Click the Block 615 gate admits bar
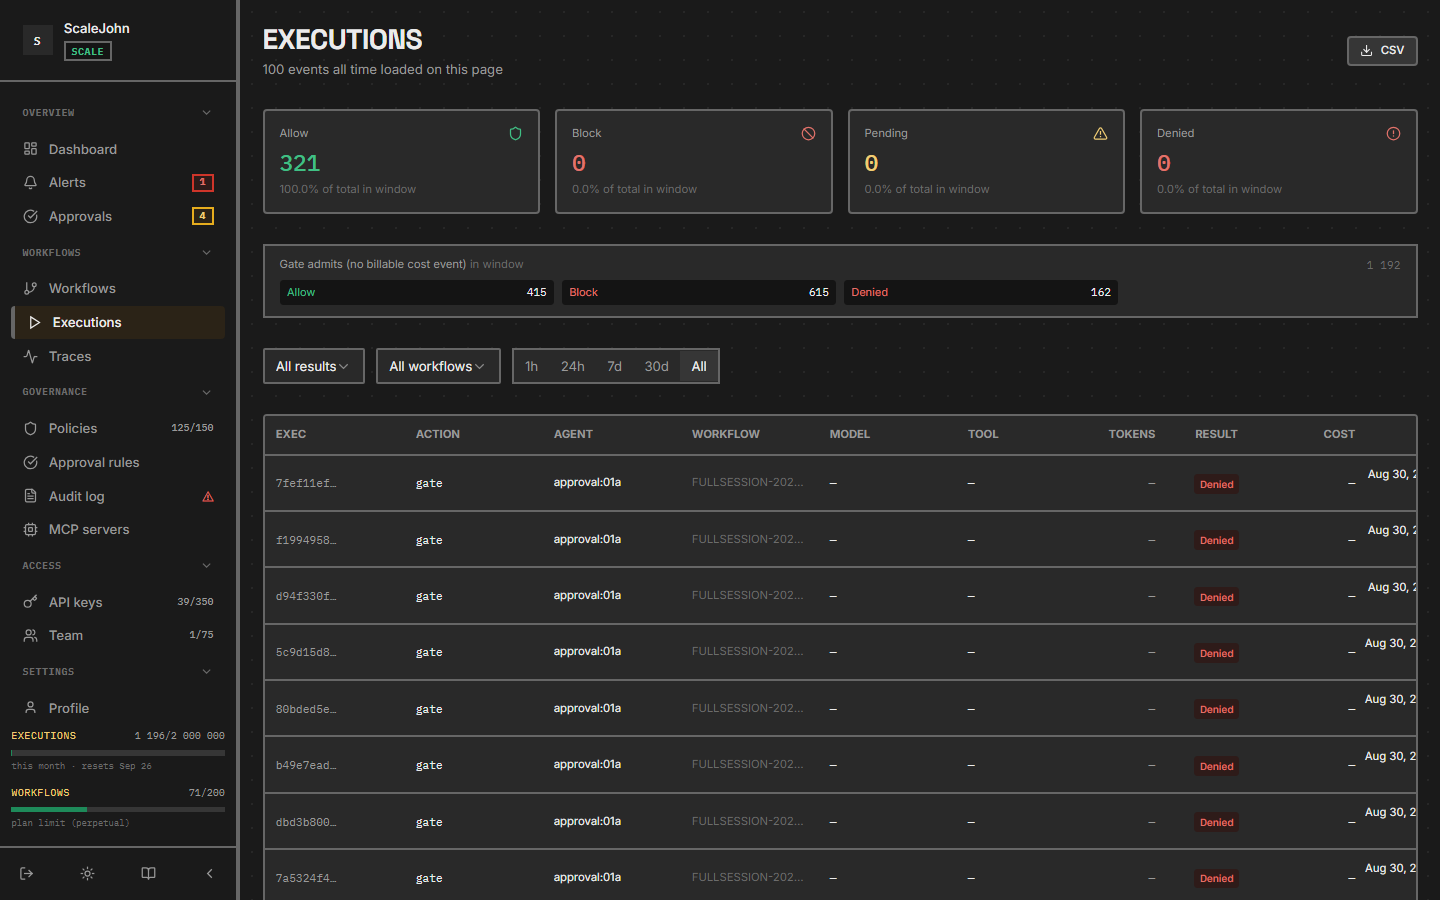 click(698, 292)
